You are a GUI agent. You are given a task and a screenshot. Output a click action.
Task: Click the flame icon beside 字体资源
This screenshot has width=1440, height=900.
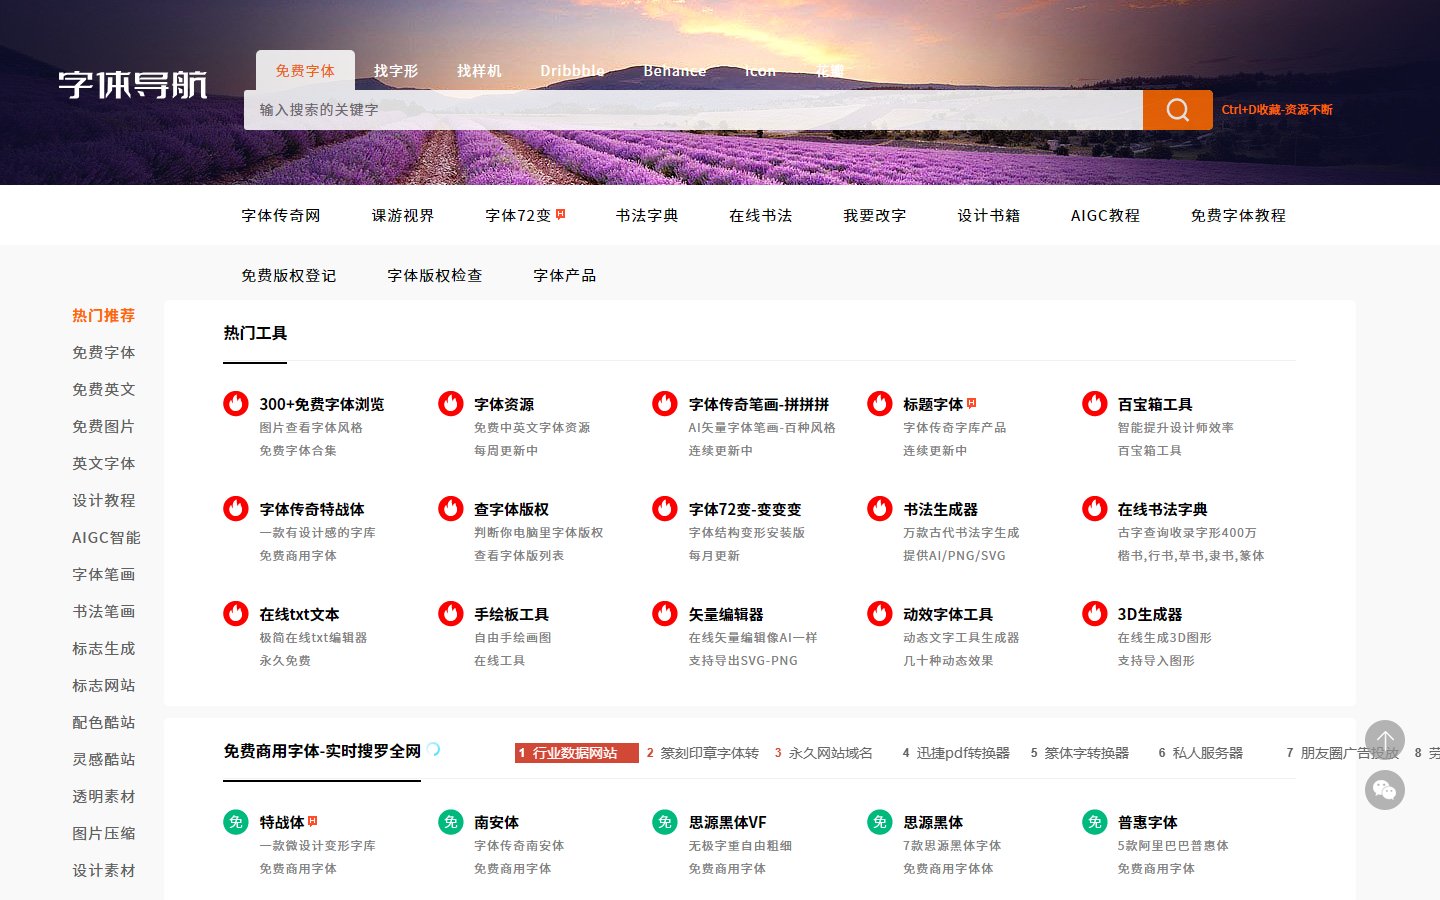pos(451,404)
